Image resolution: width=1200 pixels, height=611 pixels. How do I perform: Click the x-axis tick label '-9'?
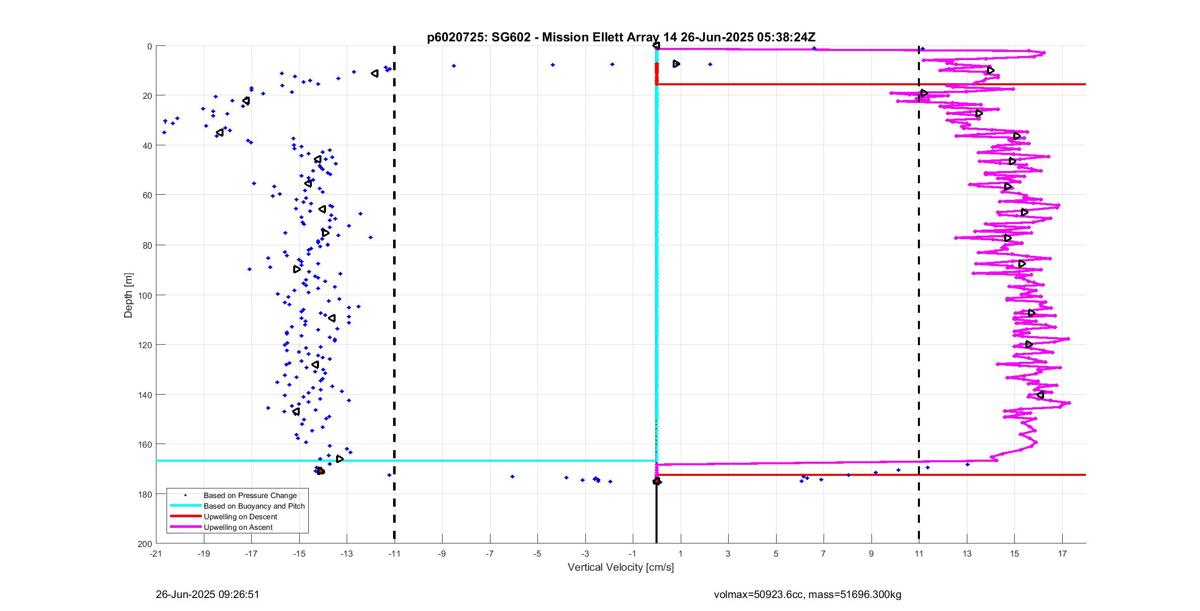click(442, 553)
